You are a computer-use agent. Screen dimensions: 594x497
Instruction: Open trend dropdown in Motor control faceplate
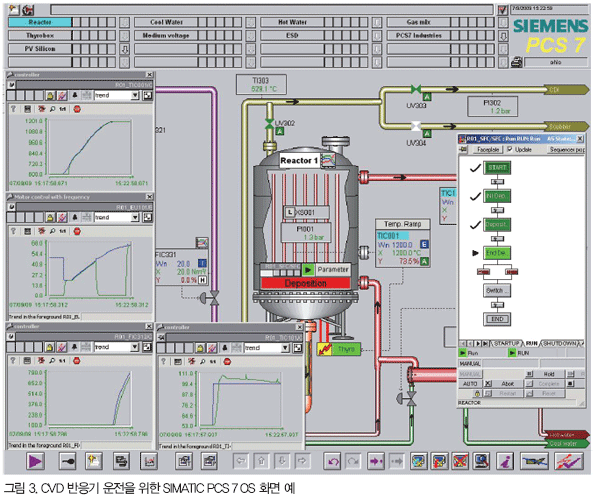click(x=135, y=217)
